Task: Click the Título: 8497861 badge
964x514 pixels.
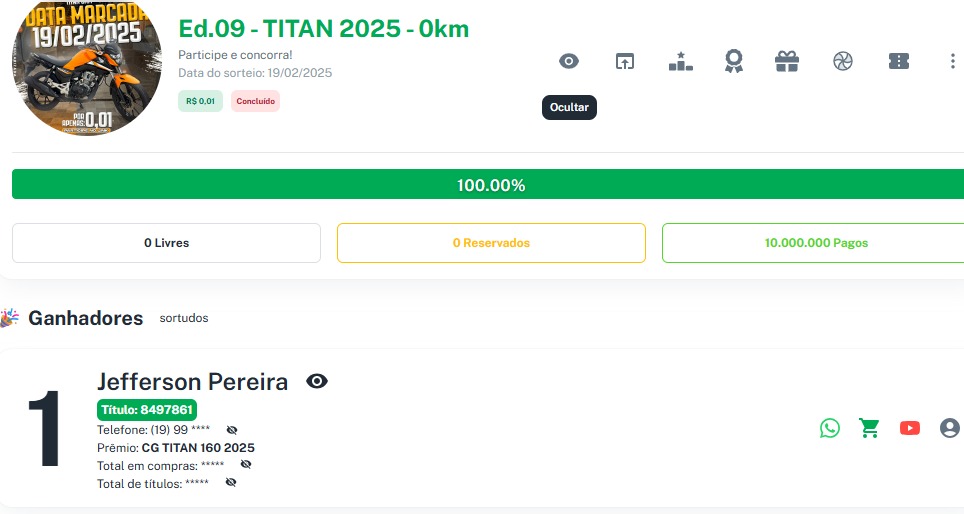Action: 147,410
